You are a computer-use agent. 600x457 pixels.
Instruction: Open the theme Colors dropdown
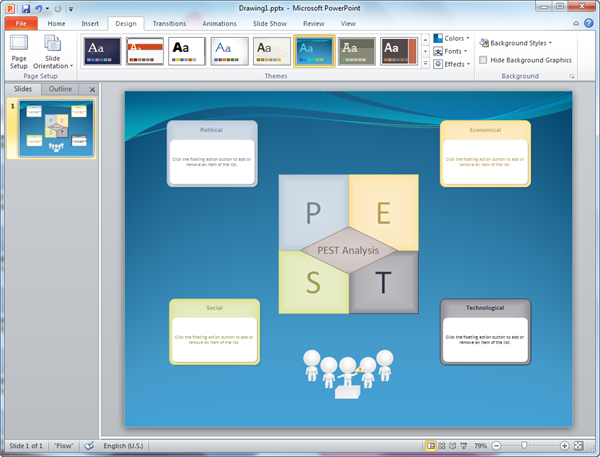click(452, 38)
